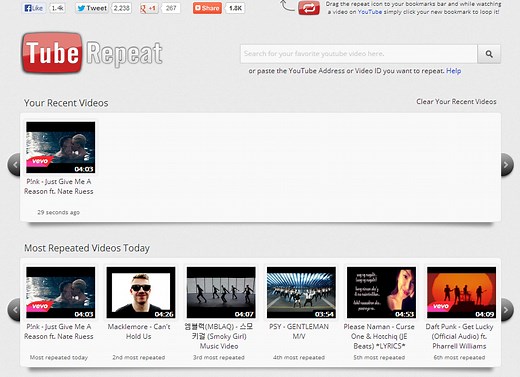Click the magnifier search button
The width and height of the screenshot is (520, 377).
coord(489,54)
